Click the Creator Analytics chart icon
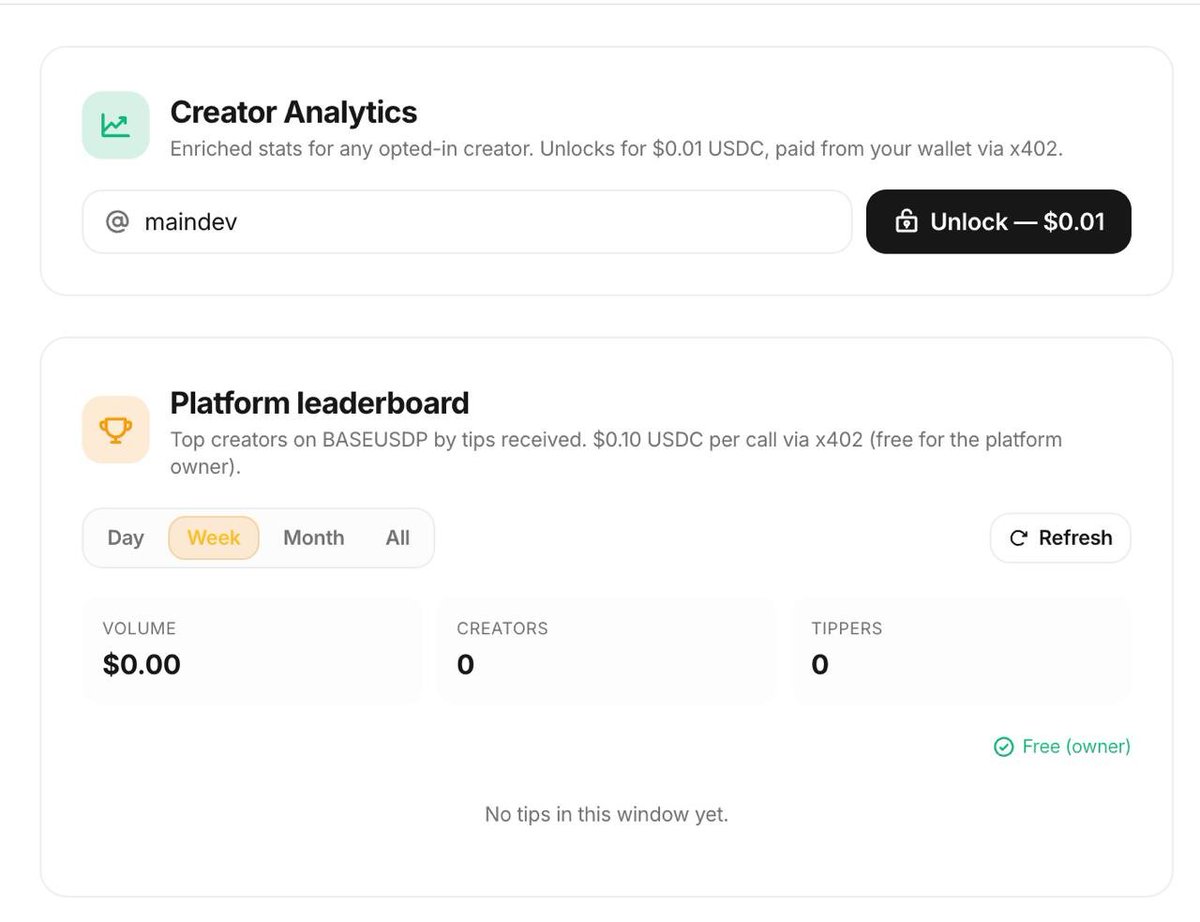1200x922 pixels. (x=116, y=126)
